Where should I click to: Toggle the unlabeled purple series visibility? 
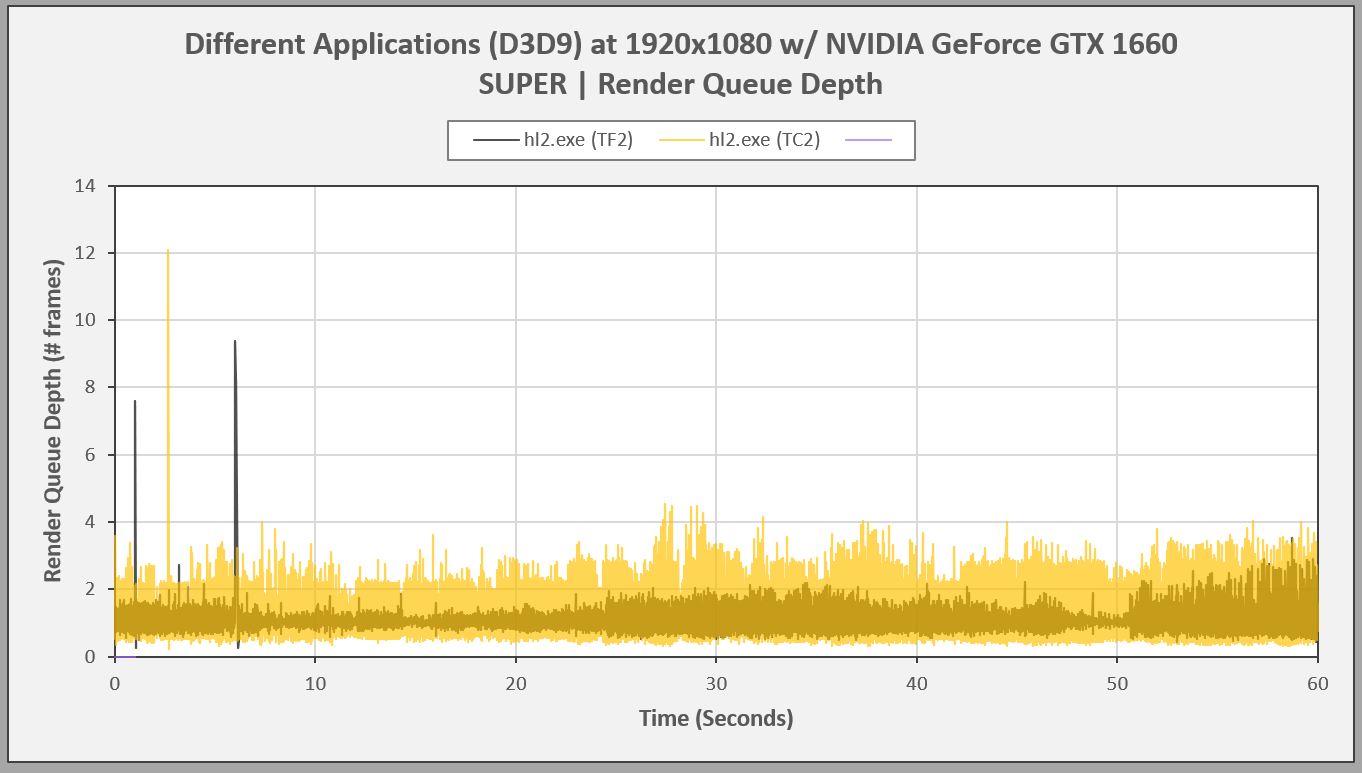(x=866, y=139)
